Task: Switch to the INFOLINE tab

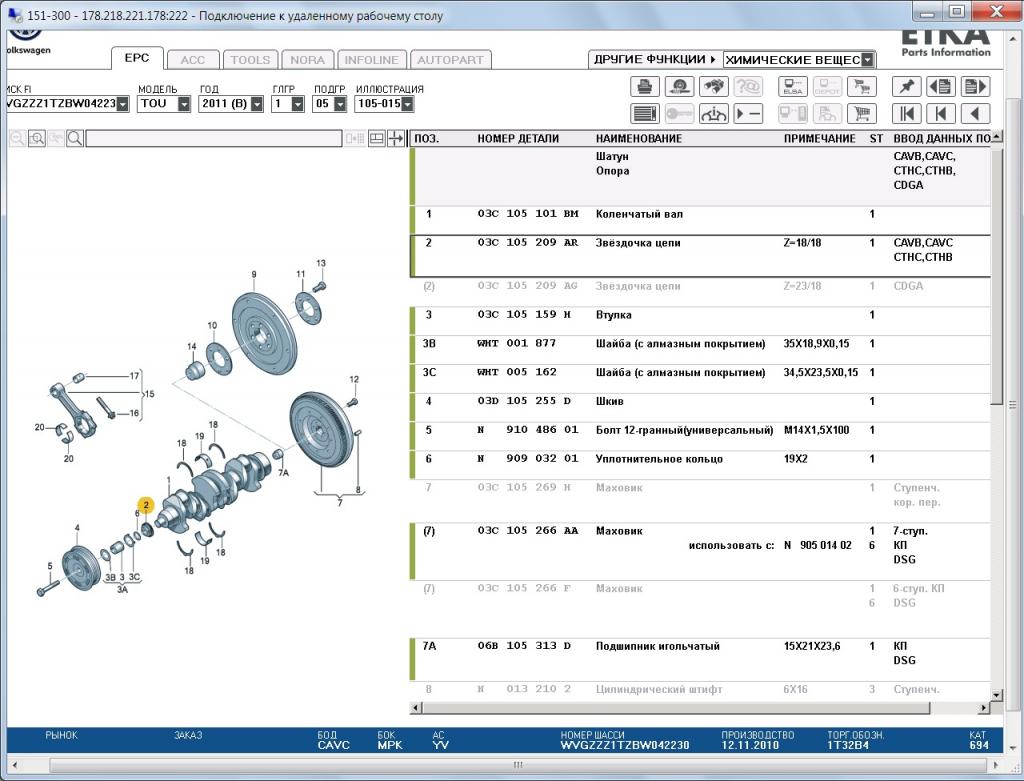Action: click(x=372, y=60)
